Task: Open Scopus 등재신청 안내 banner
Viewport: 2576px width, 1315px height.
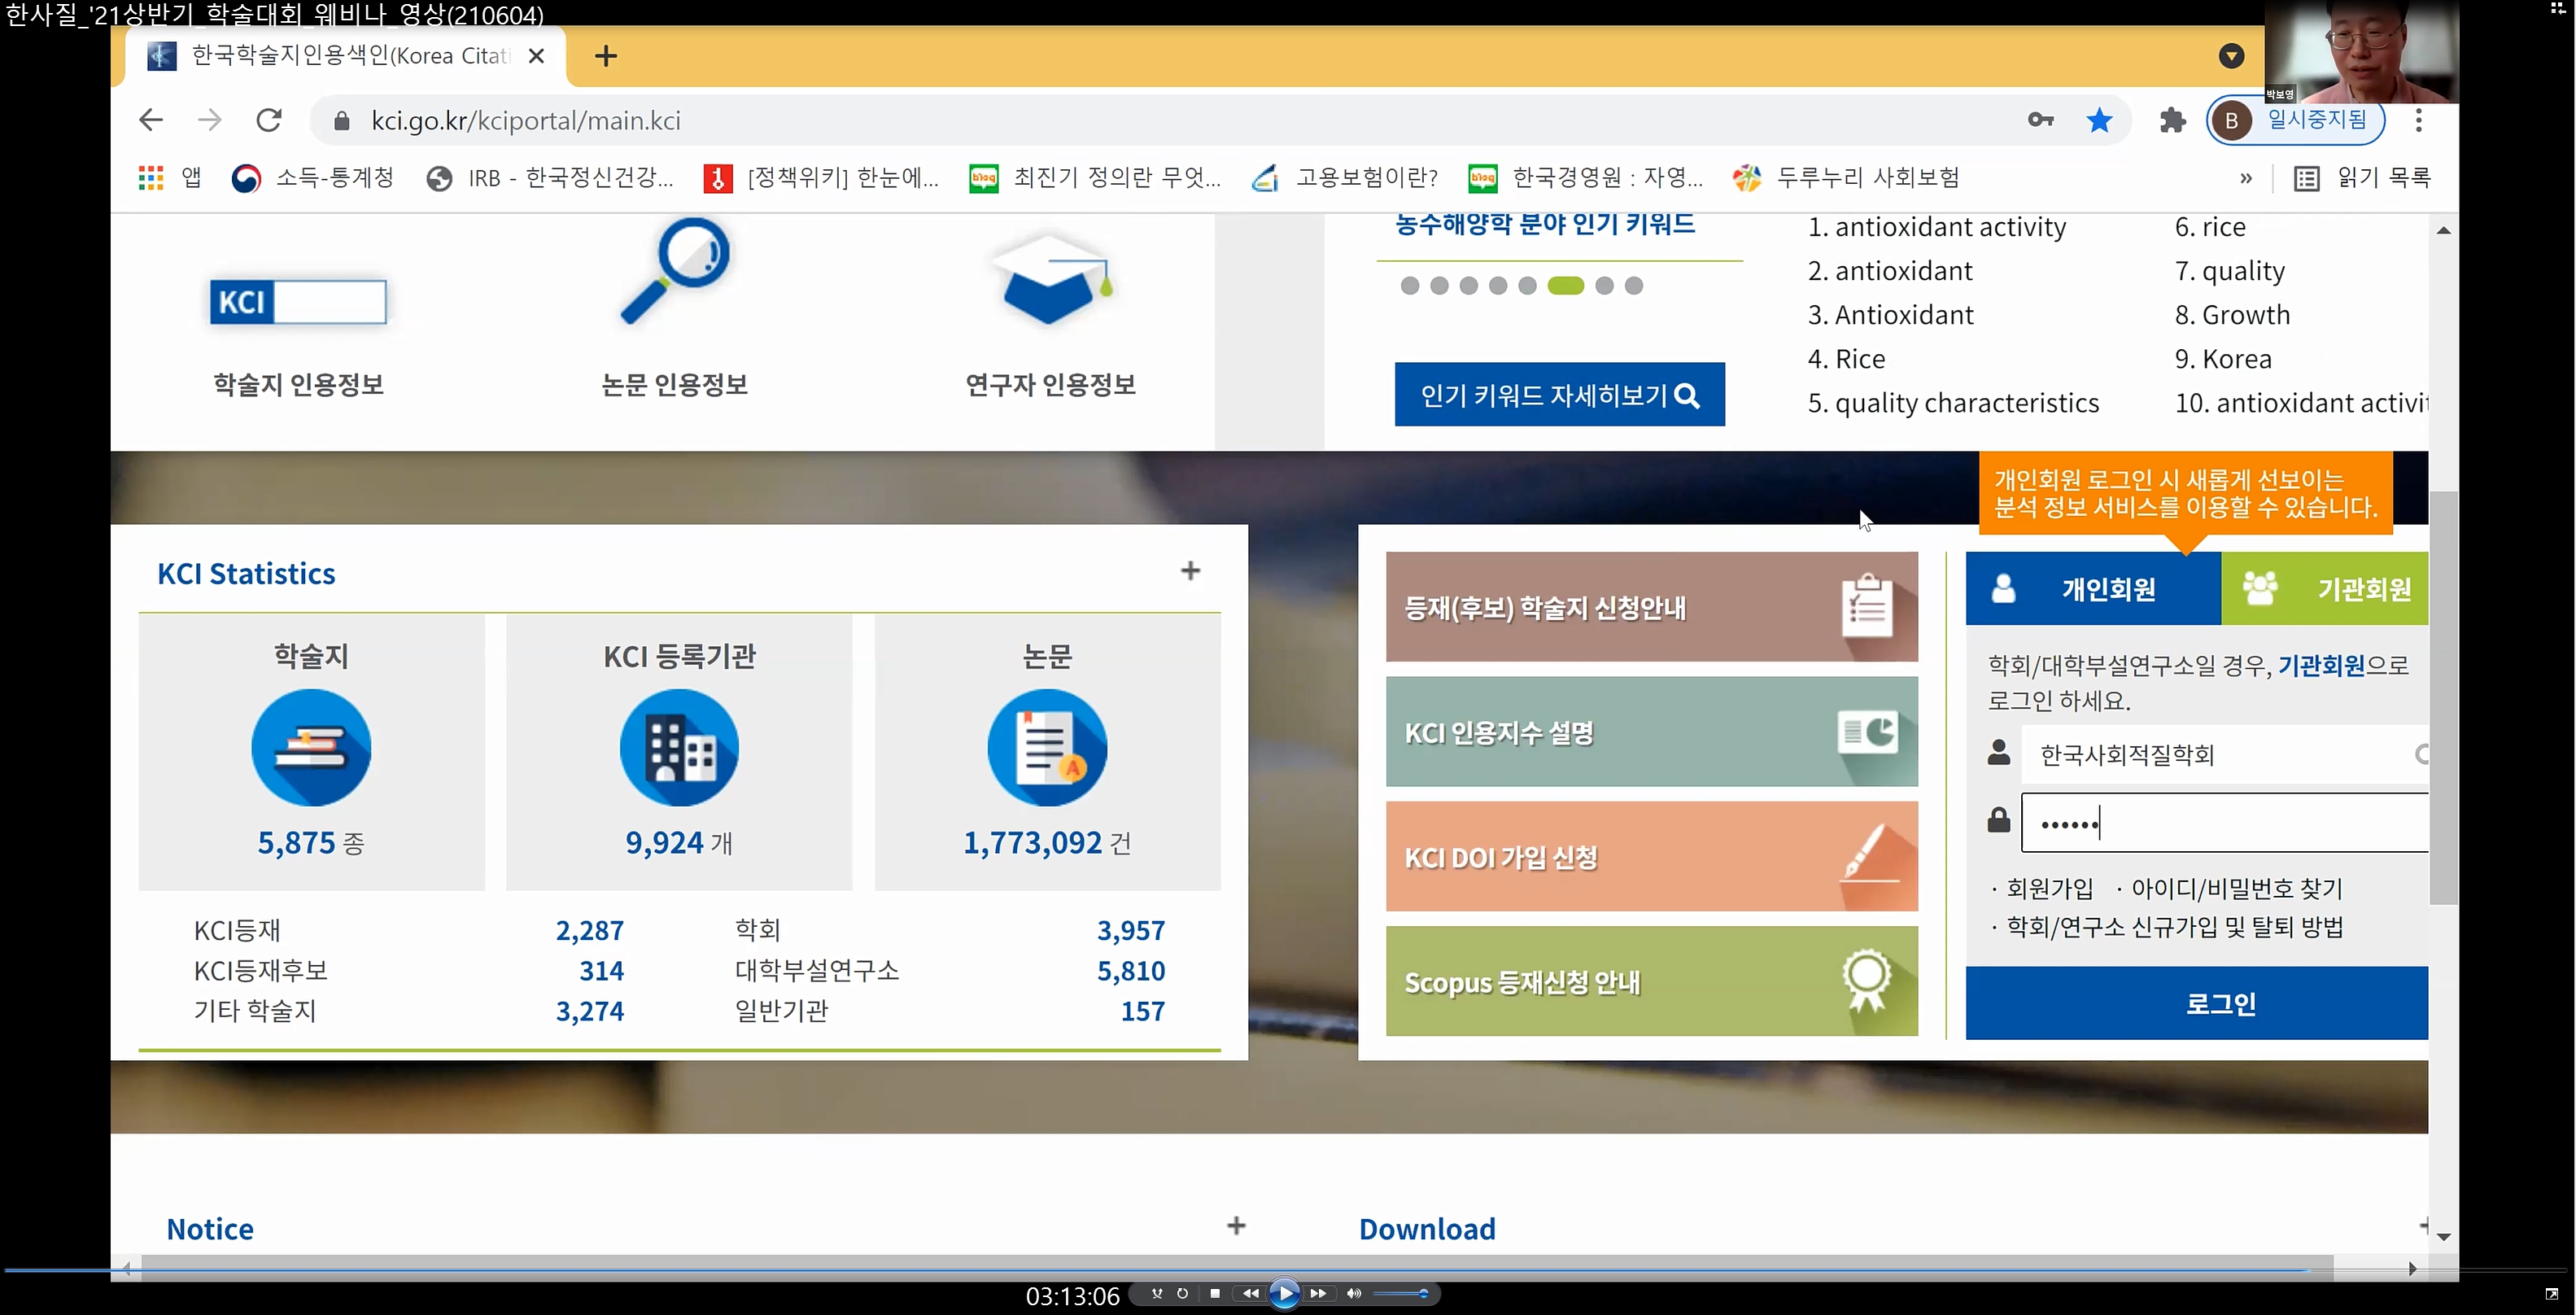Action: click(x=1652, y=981)
